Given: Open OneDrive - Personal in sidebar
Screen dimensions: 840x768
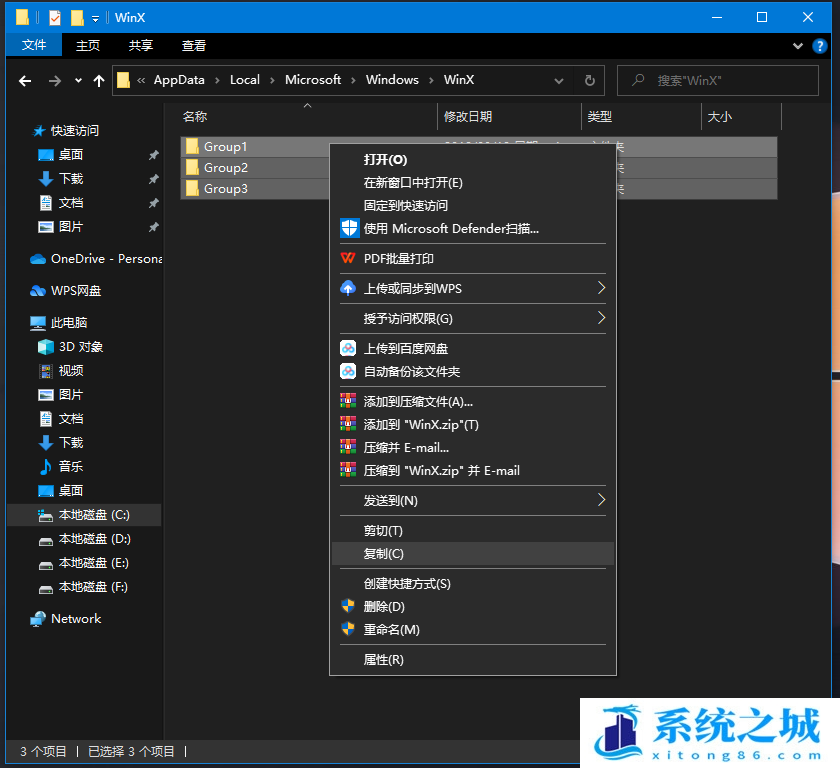Looking at the screenshot, I should tap(96, 259).
